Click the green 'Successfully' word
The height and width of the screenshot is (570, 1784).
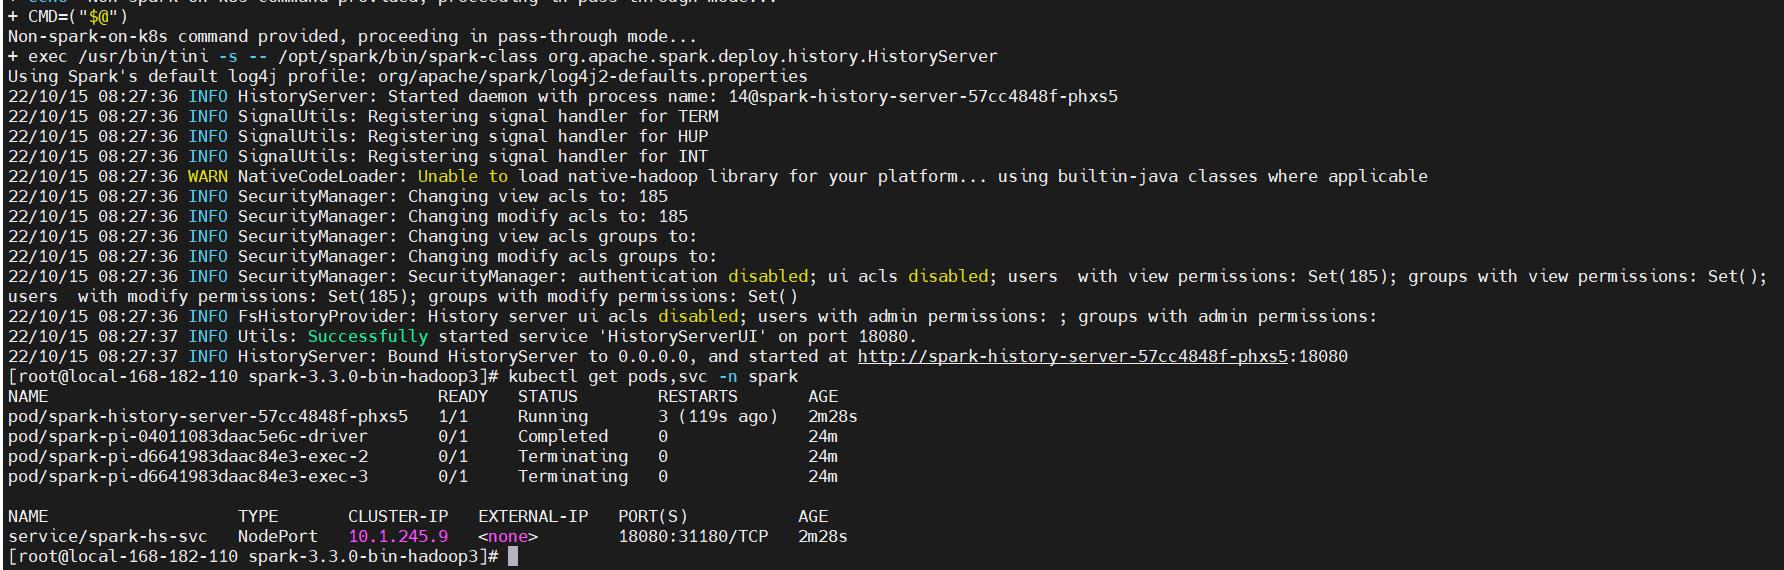[368, 336]
